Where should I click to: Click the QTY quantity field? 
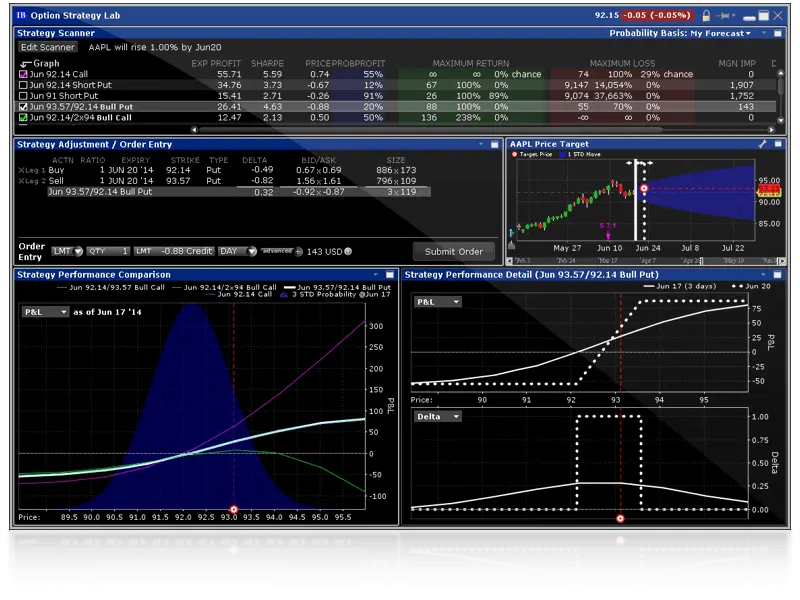click(108, 252)
